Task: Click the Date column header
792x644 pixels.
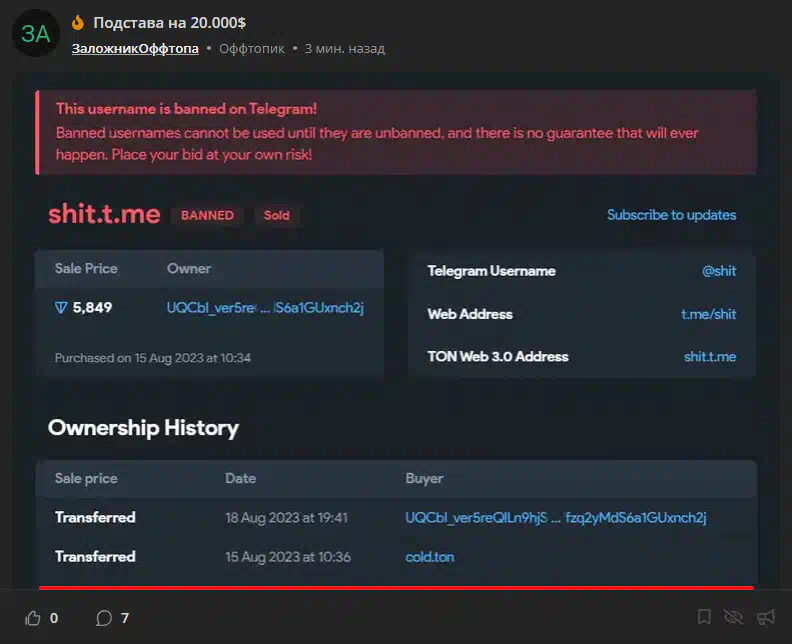Action: tap(240, 478)
